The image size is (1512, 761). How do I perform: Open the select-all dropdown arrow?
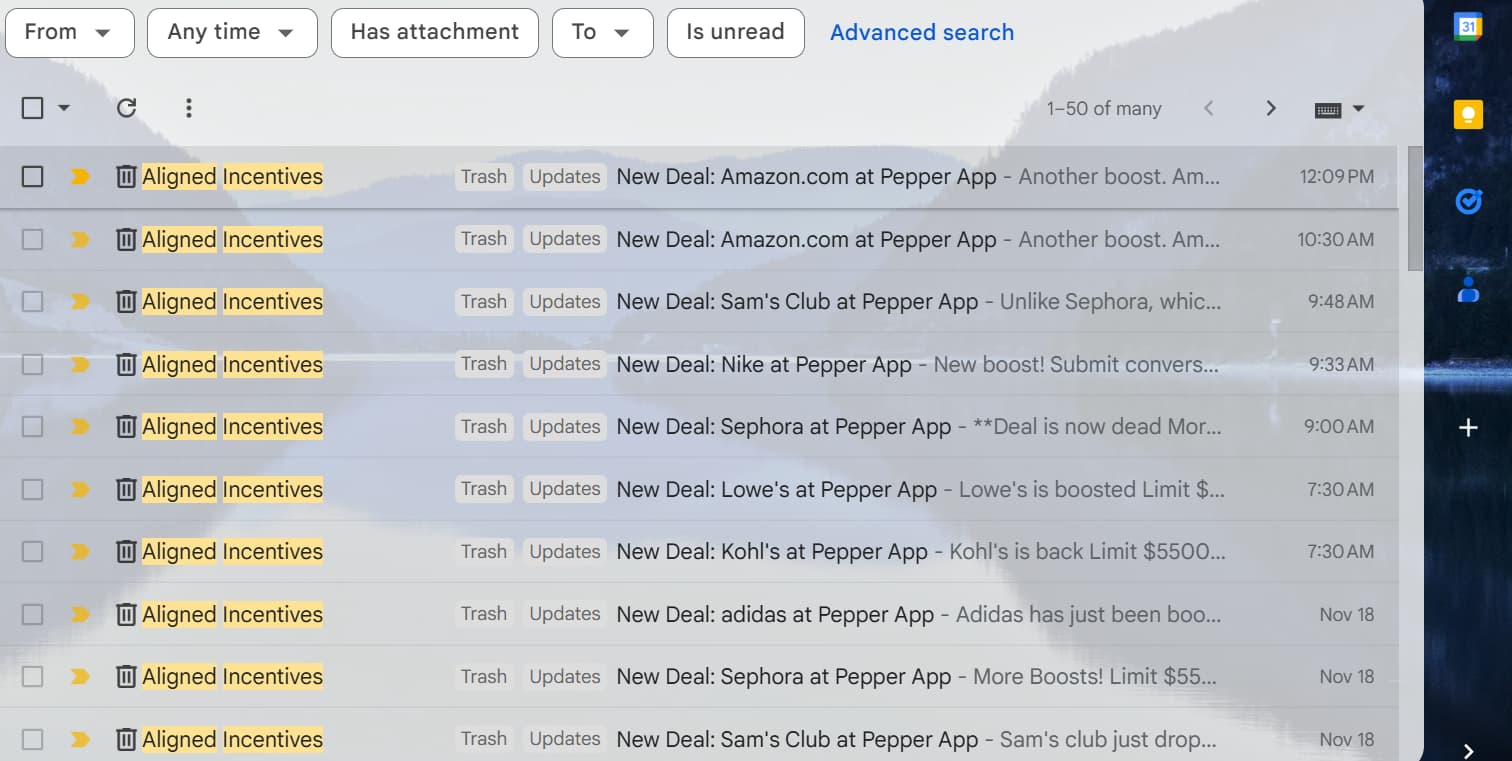(64, 108)
